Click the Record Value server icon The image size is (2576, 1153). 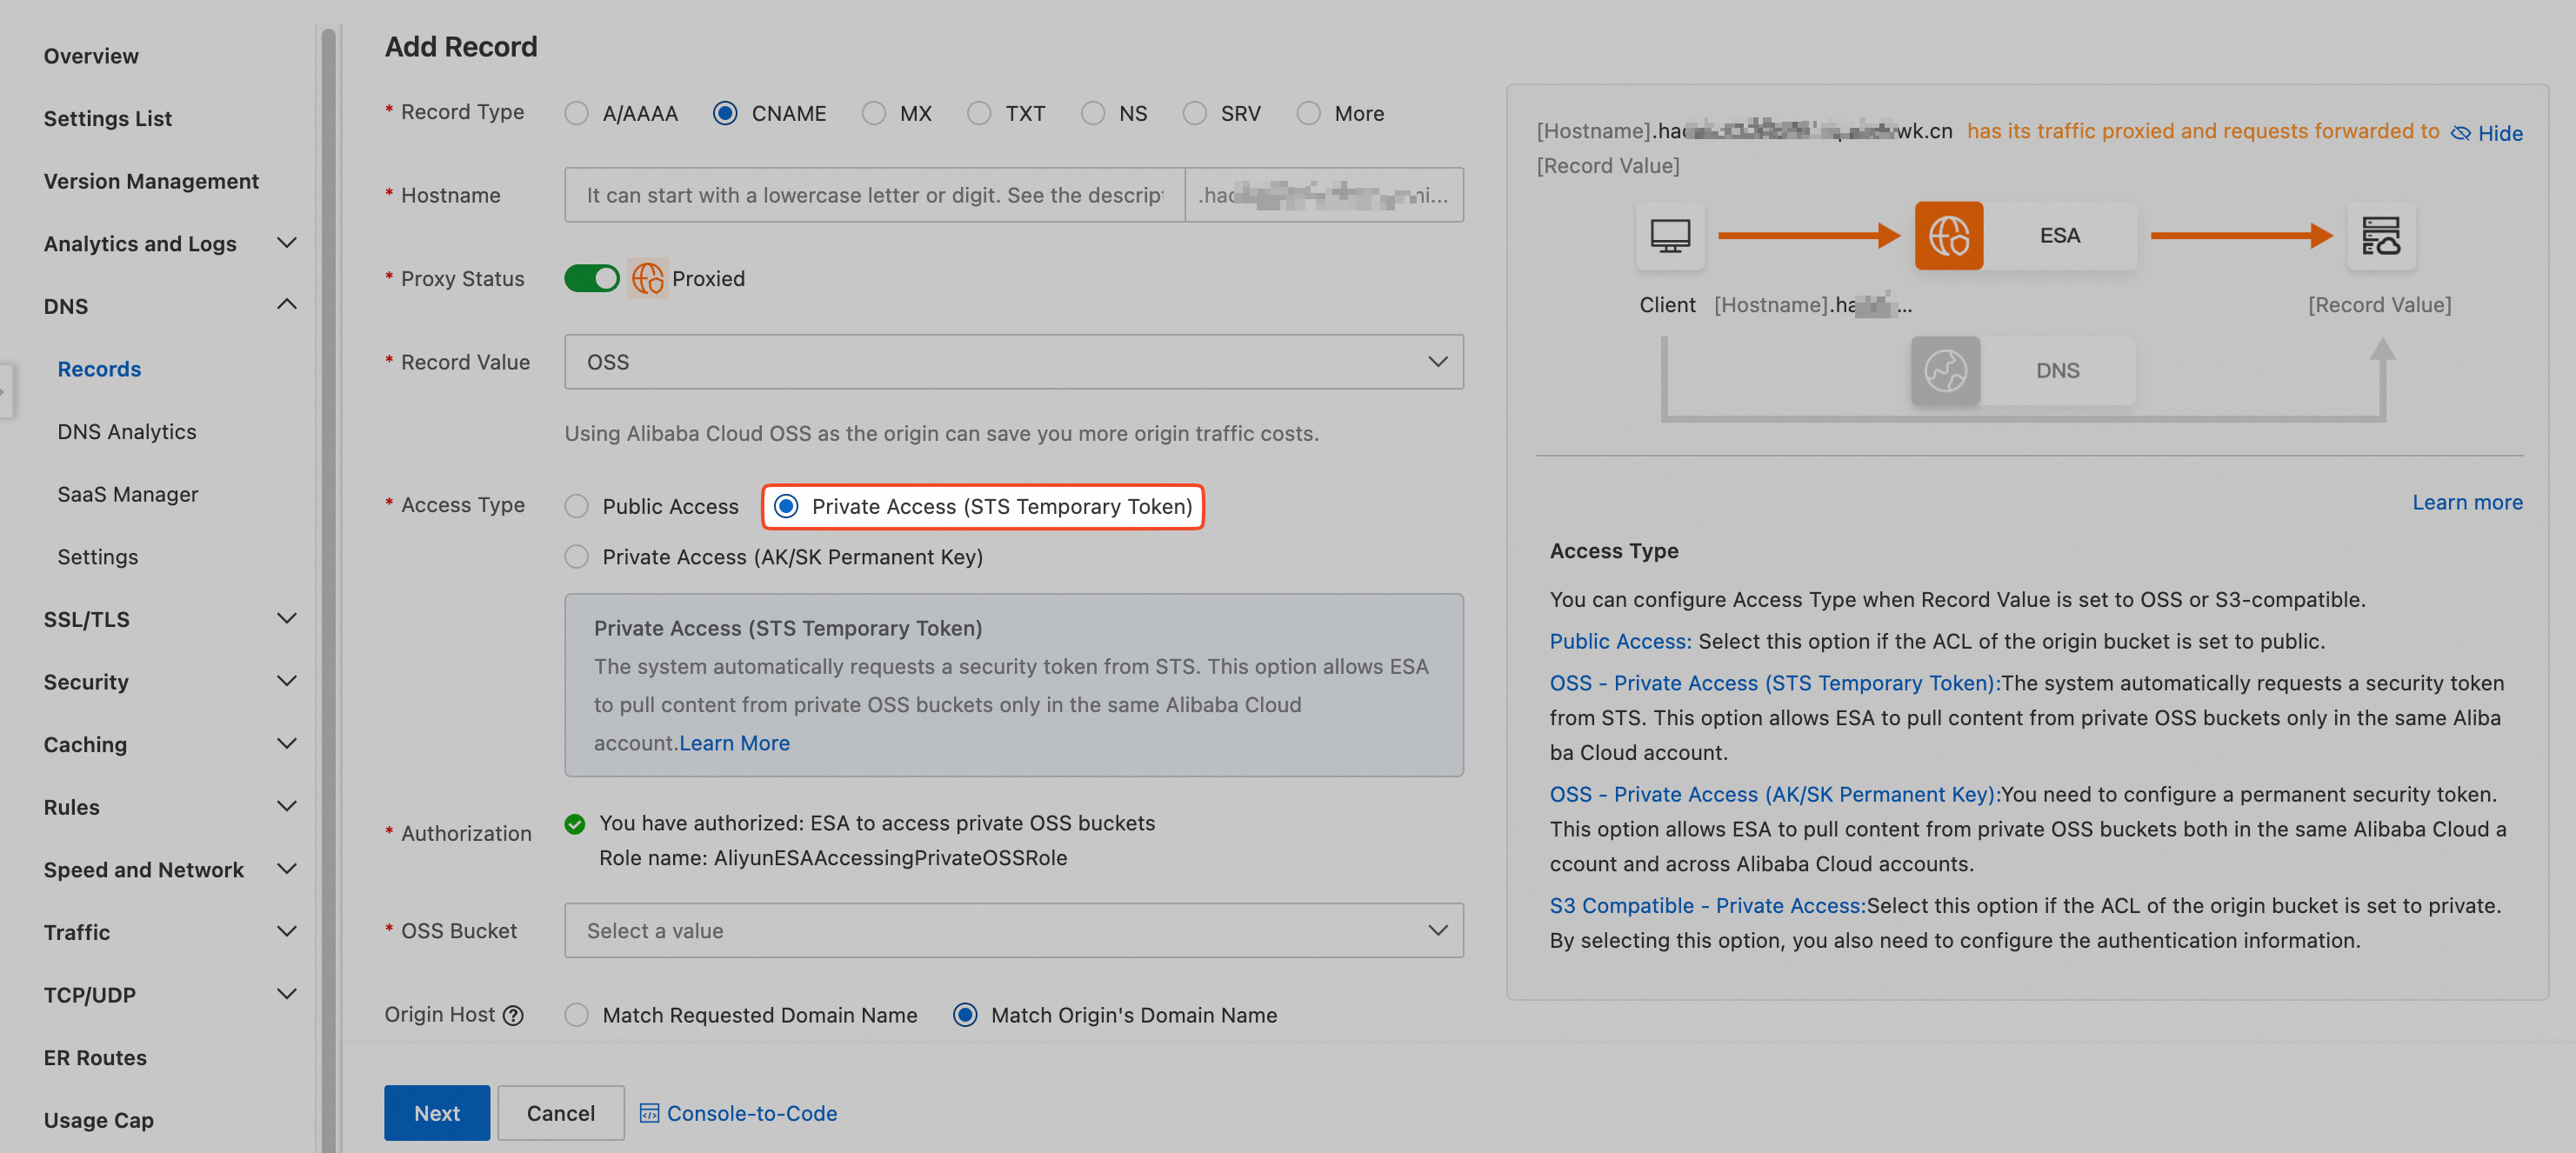click(x=2380, y=236)
